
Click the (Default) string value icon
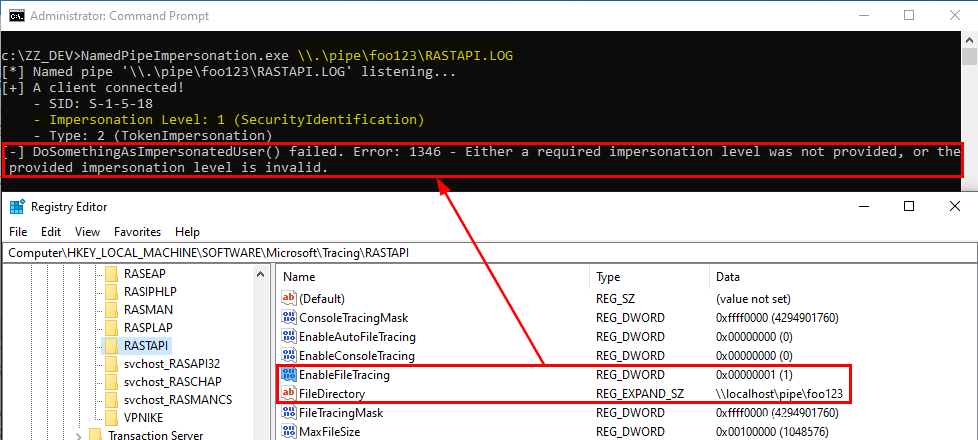click(x=289, y=298)
